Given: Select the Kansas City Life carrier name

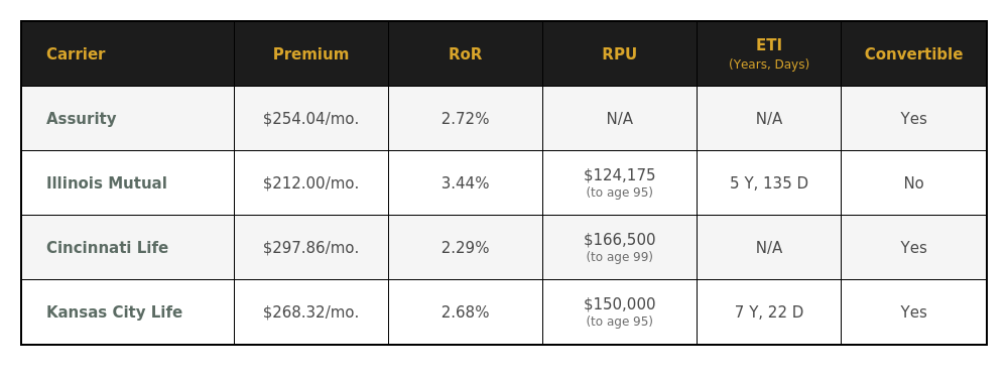Looking at the screenshot, I should pyautogui.click(x=114, y=312).
